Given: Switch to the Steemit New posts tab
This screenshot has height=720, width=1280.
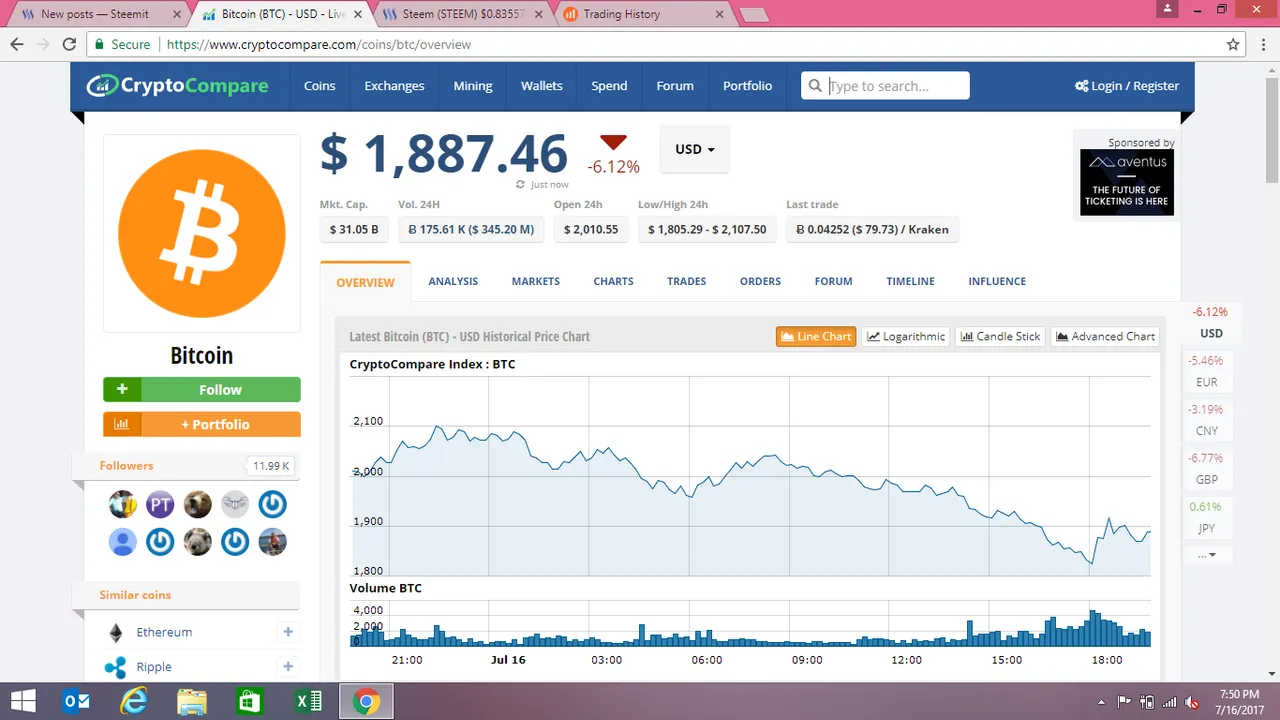Looking at the screenshot, I should coord(95,14).
